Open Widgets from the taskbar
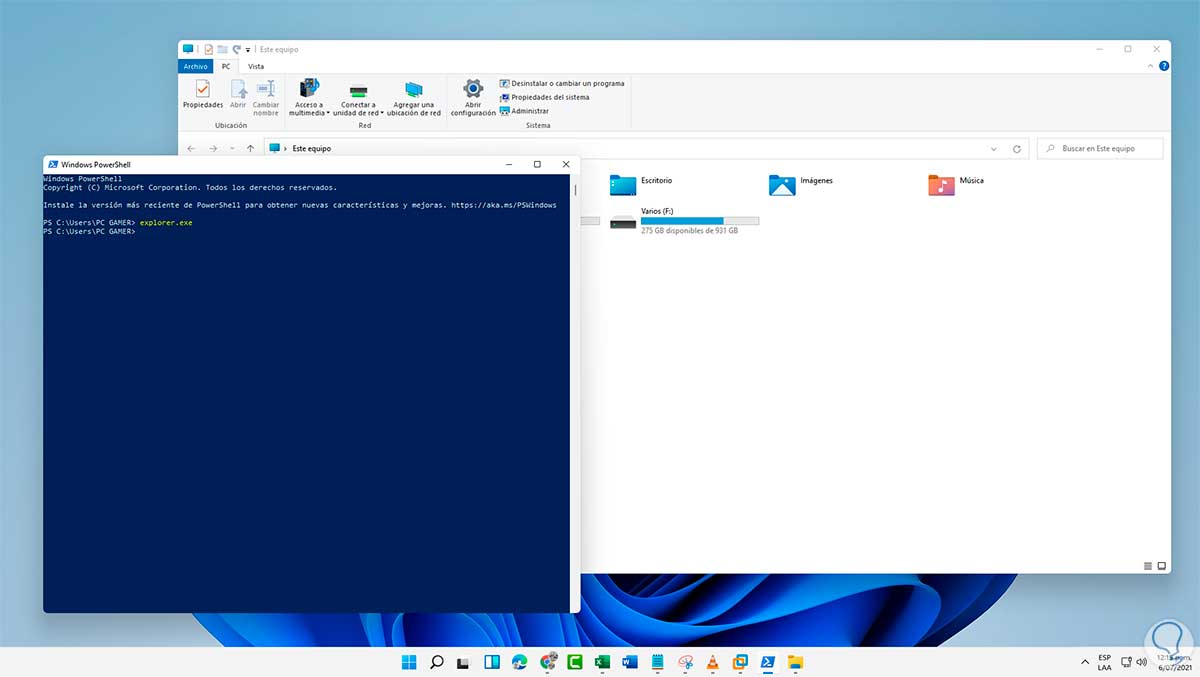The width and height of the screenshot is (1200, 677). coord(492,662)
